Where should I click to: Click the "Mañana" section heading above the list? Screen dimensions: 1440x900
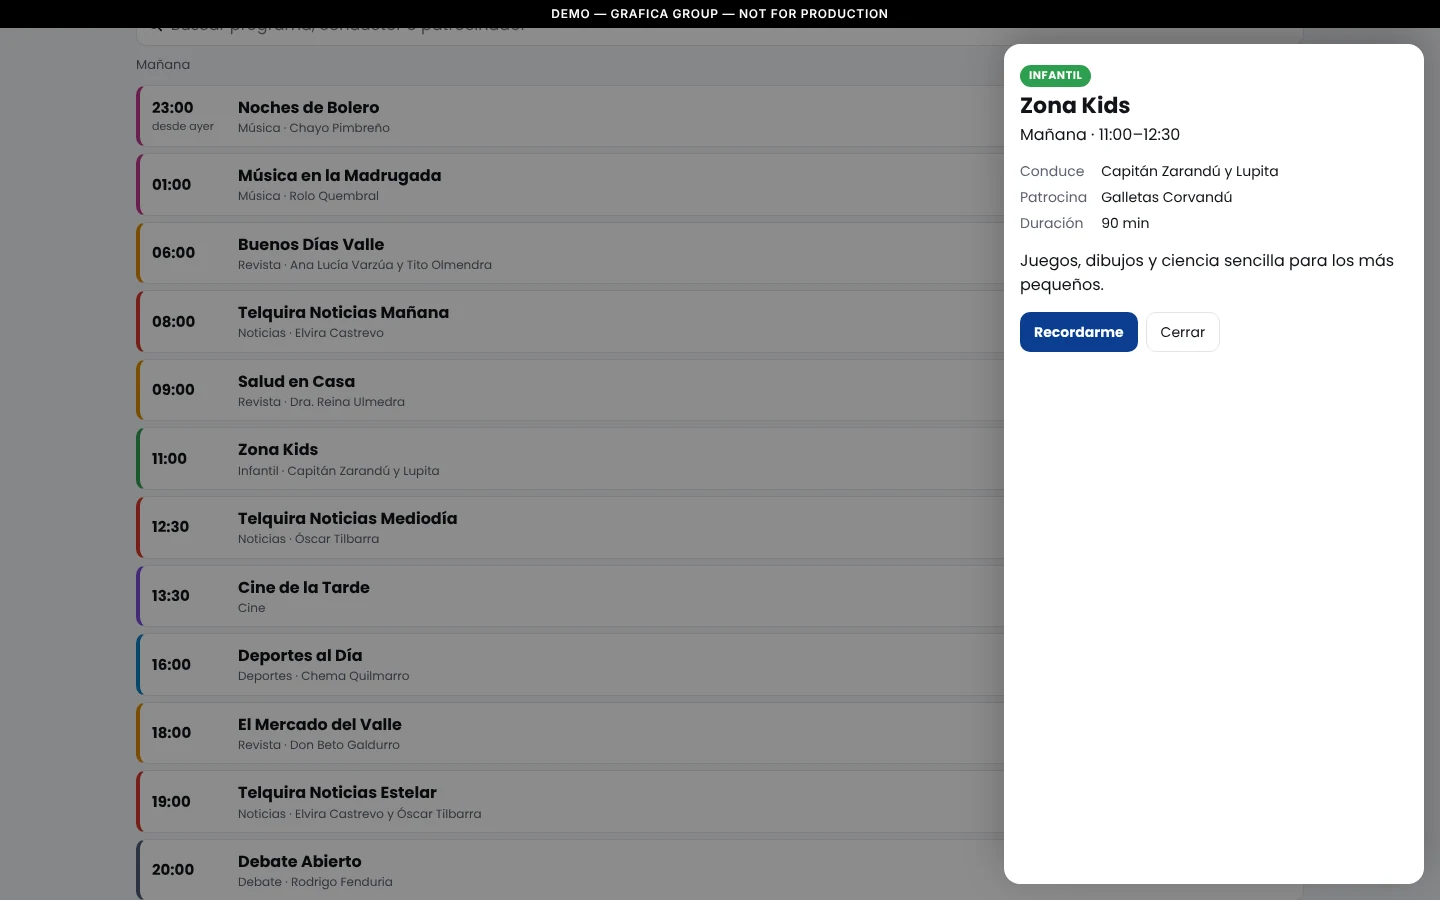(x=163, y=65)
